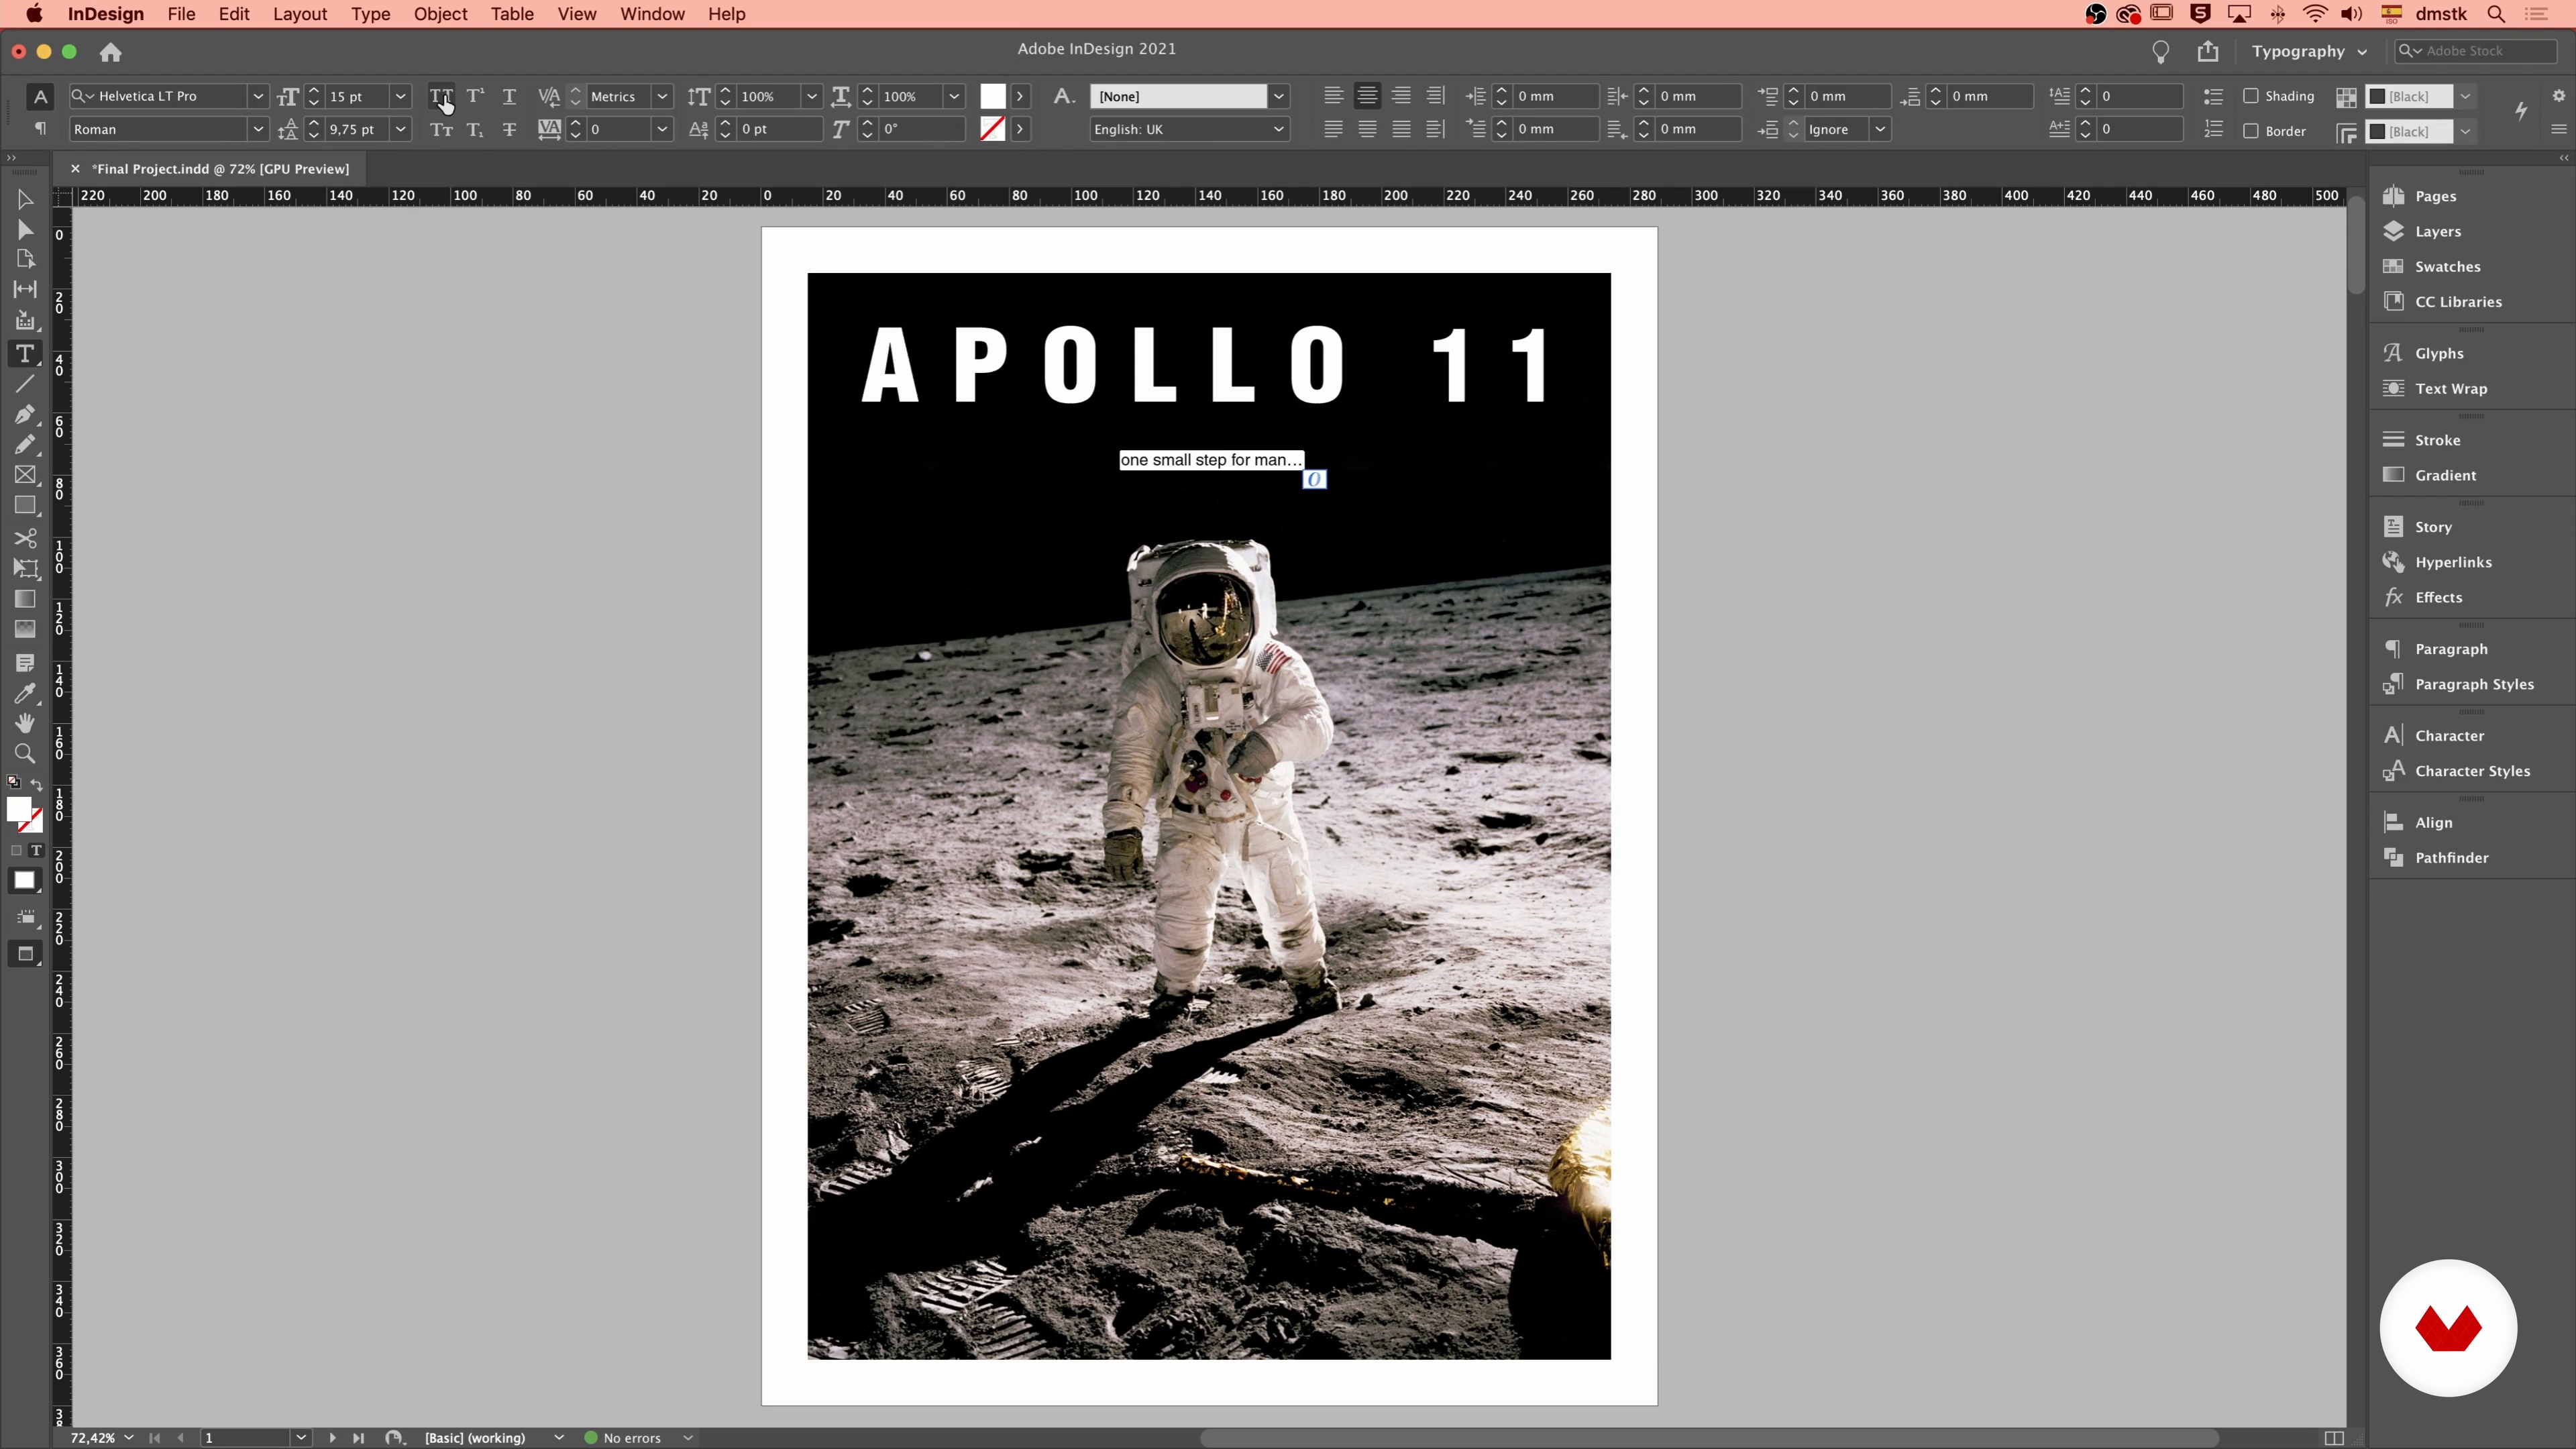Enable the Shading checkbox
The width and height of the screenshot is (2576, 1449).
point(2251,96)
